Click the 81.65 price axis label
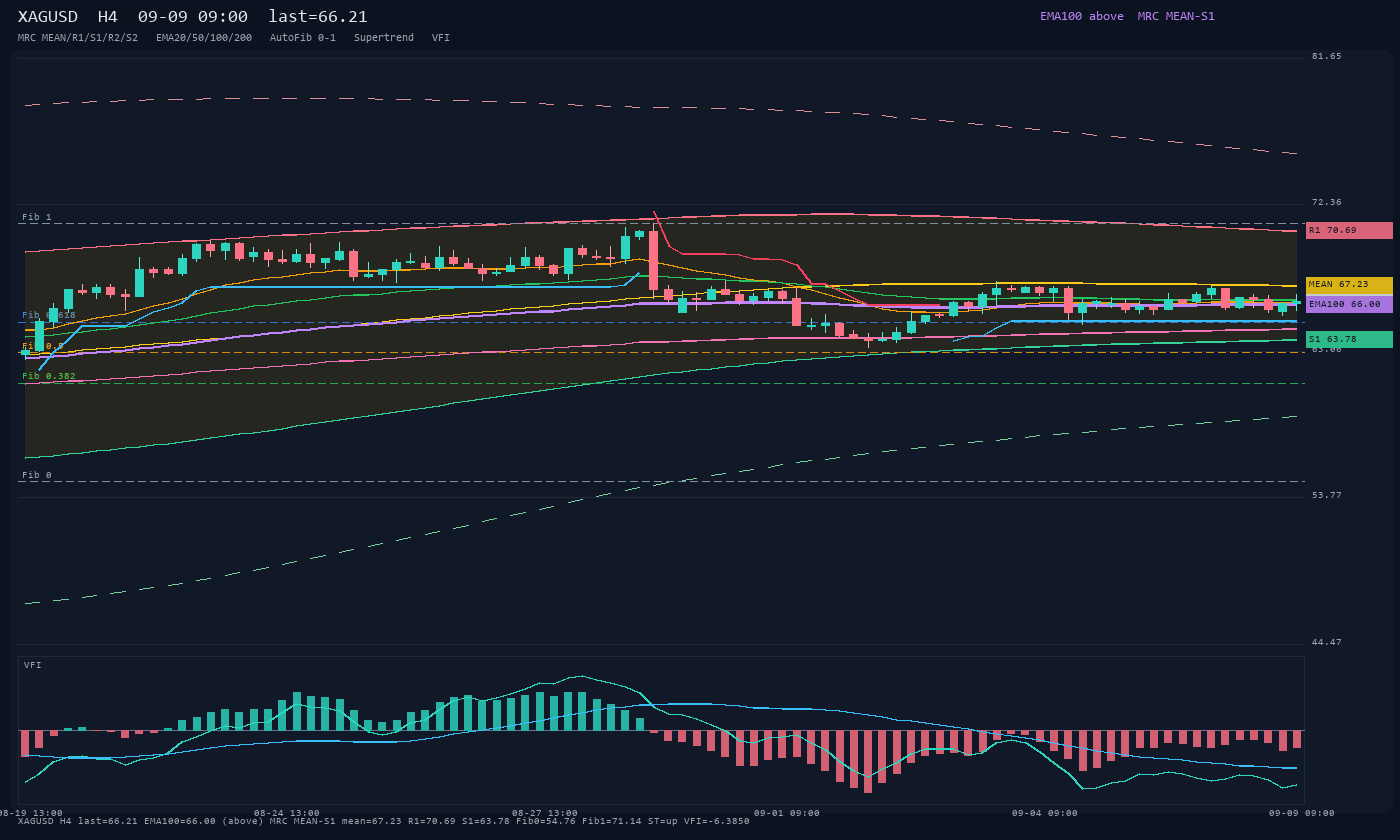This screenshot has height=840, width=1400. 1327,56
